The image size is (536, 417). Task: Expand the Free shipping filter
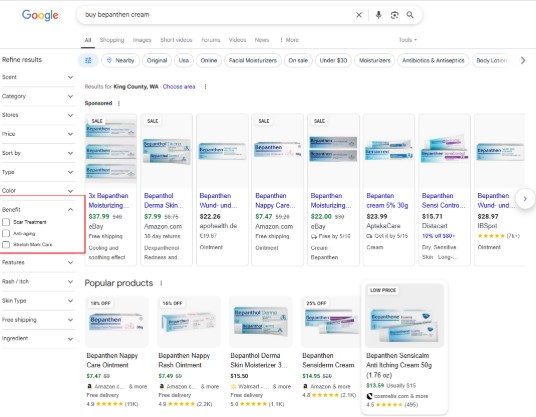tap(38, 320)
